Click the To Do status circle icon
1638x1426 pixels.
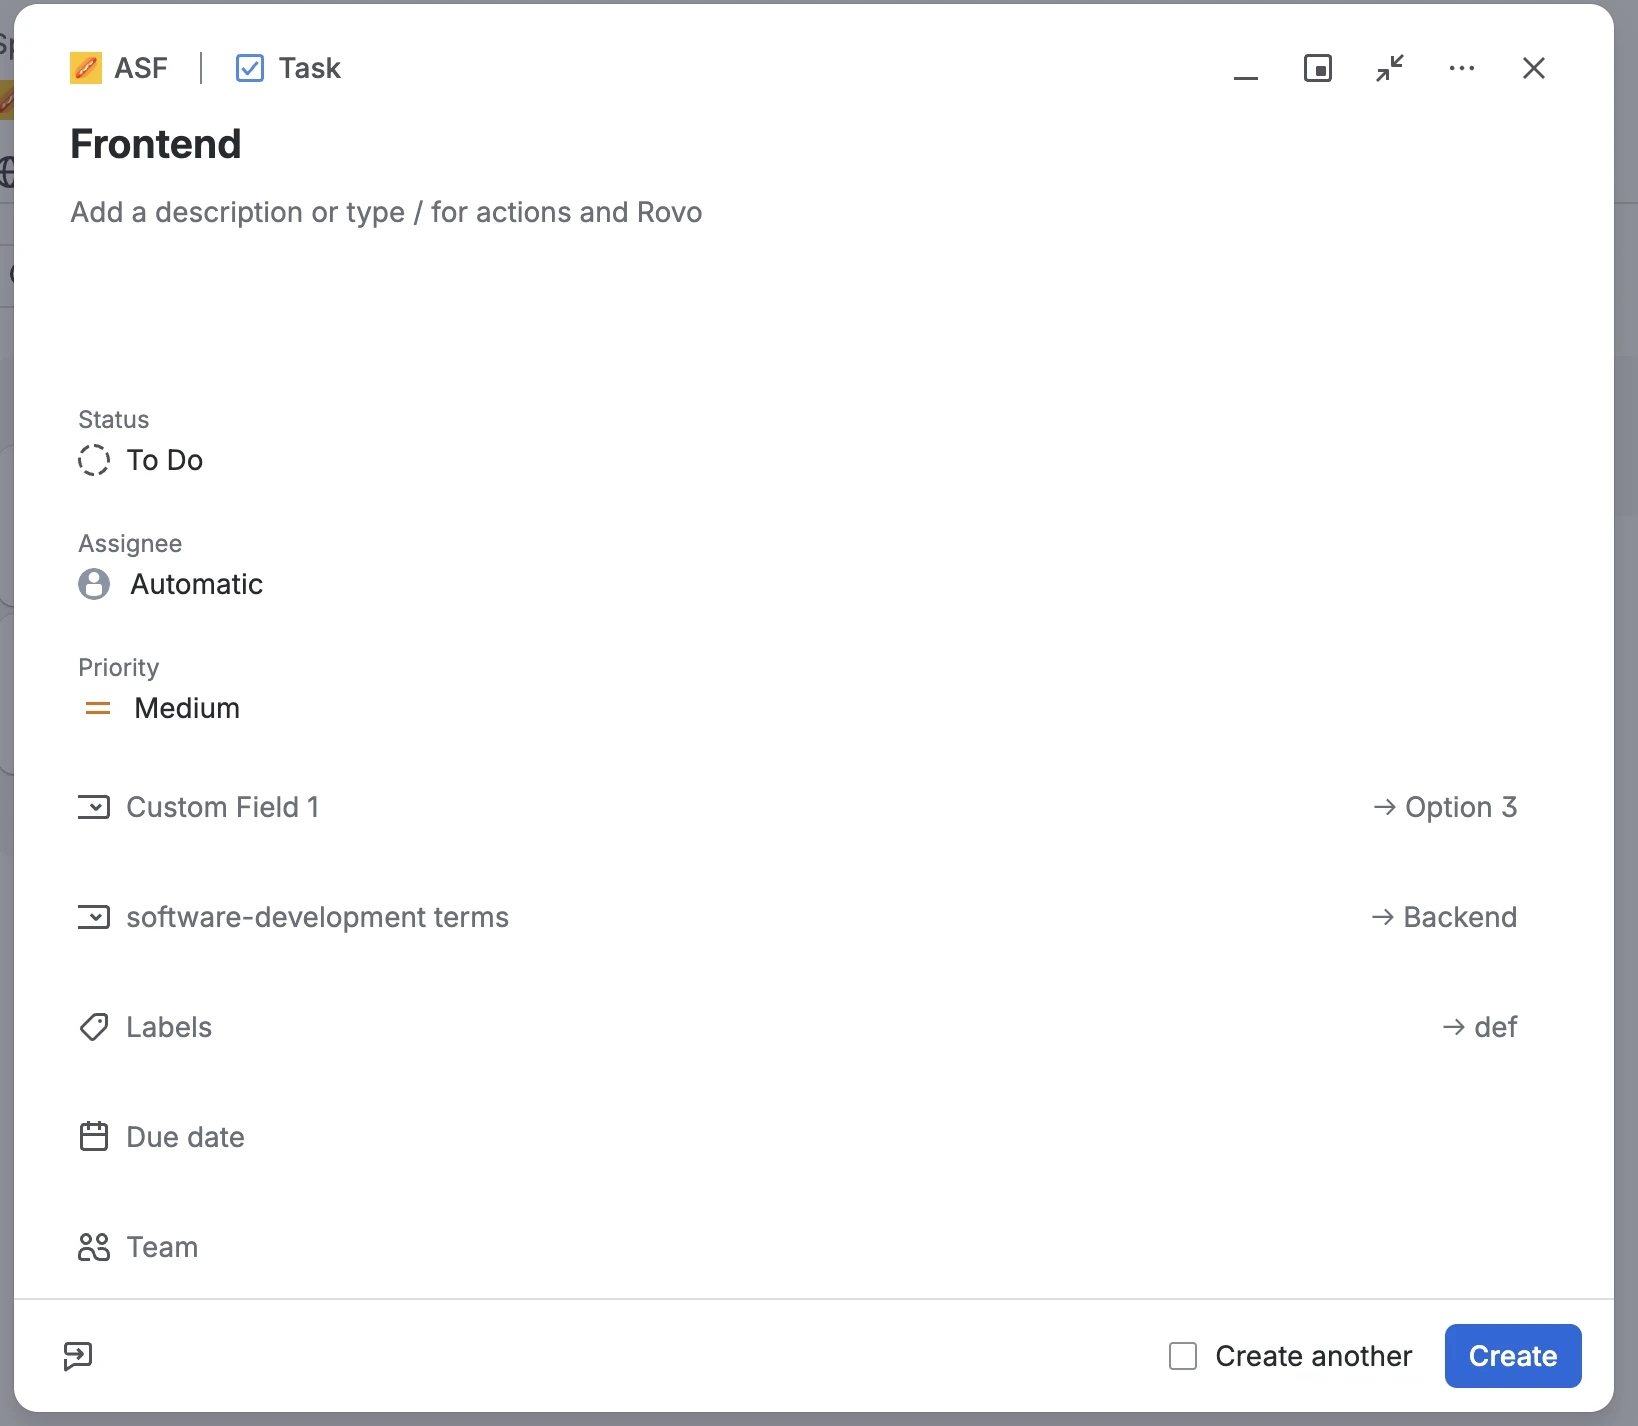pos(94,460)
